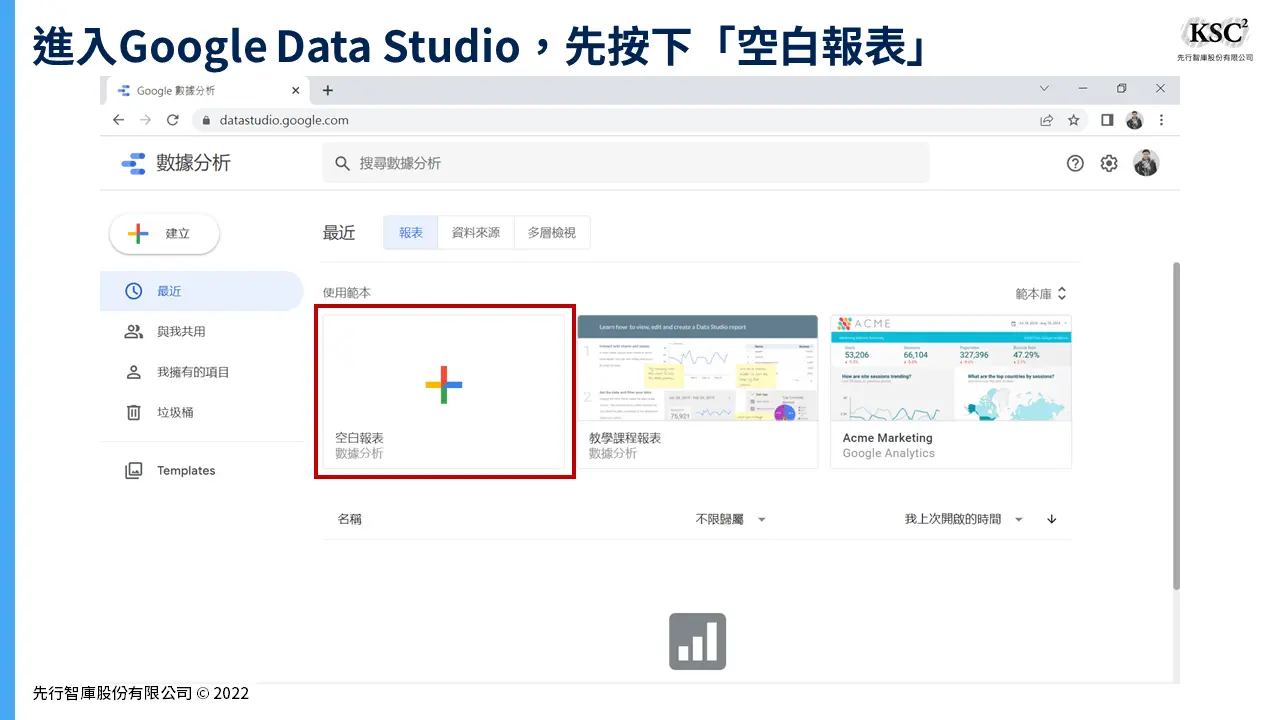The image size is (1280, 720).
Task: Click the Templates gallery icon in sidebar
Action: [x=133, y=470]
